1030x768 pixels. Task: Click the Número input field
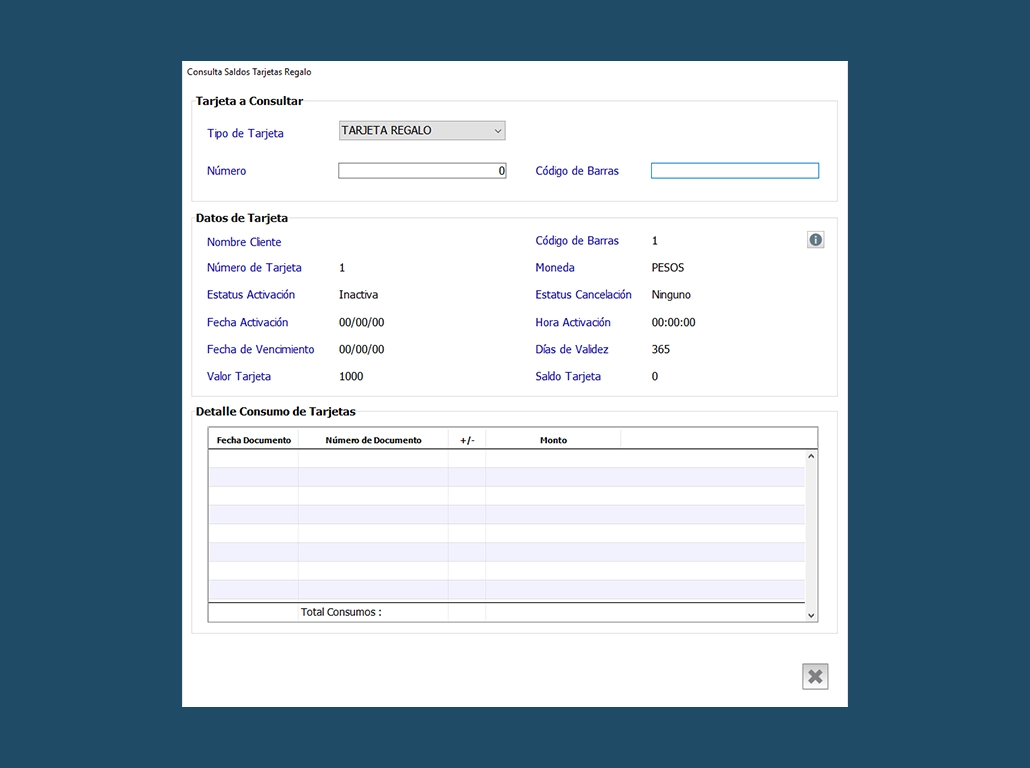pos(422,171)
